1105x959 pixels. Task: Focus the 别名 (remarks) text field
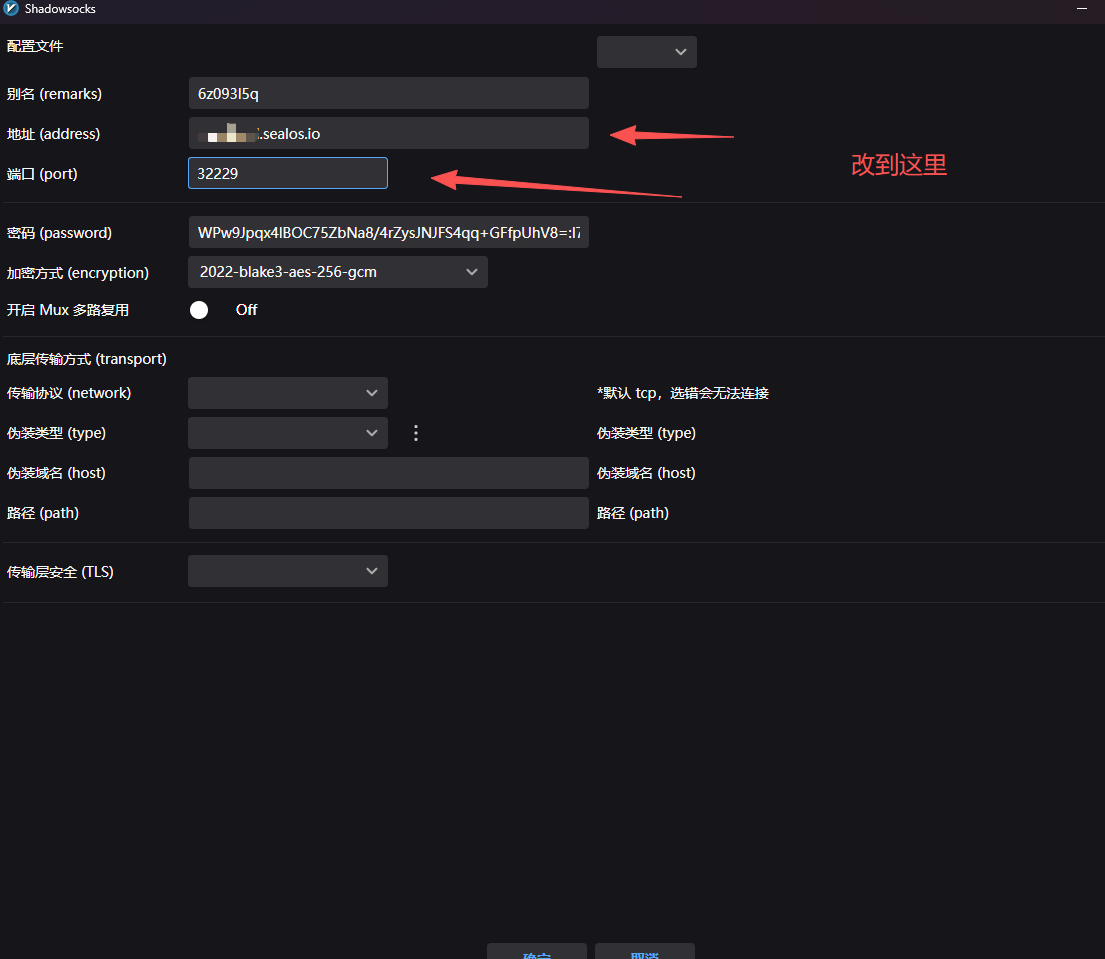pyautogui.click(x=388, y=93)
